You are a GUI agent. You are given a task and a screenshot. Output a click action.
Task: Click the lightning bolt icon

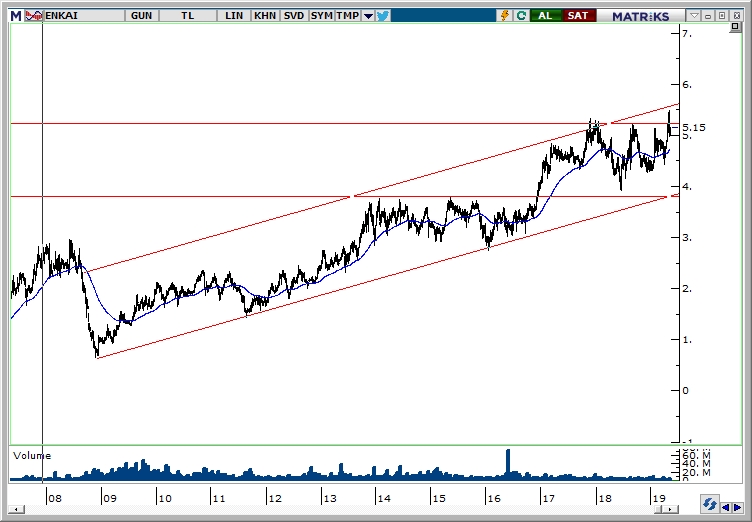(x=505, y=16)
